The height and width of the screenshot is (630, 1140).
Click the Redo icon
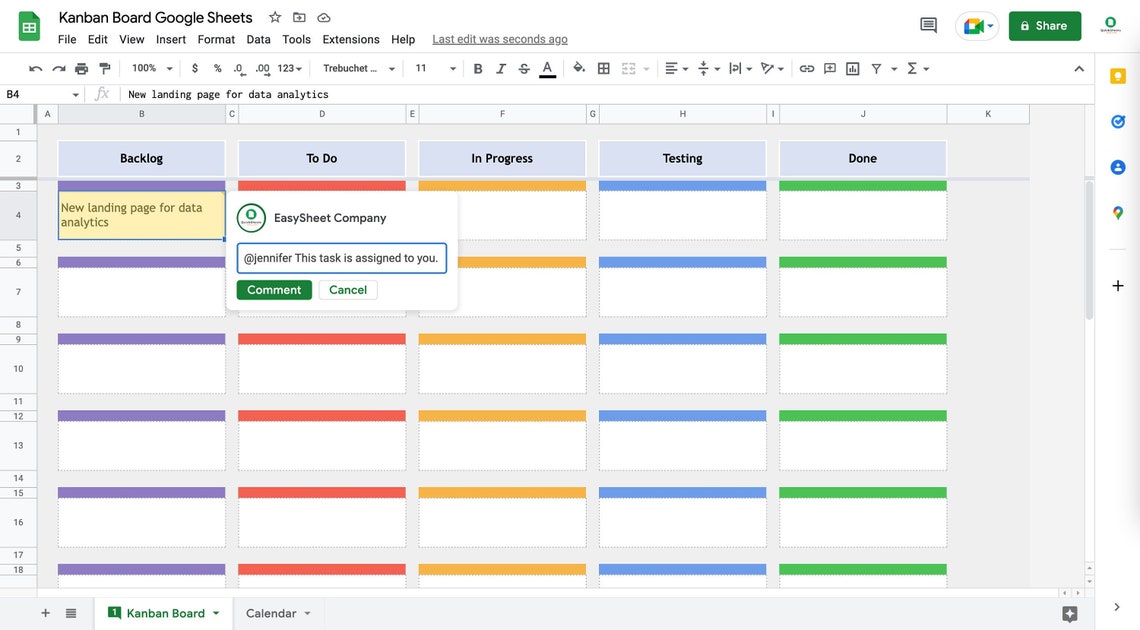[x=58, y=68]
